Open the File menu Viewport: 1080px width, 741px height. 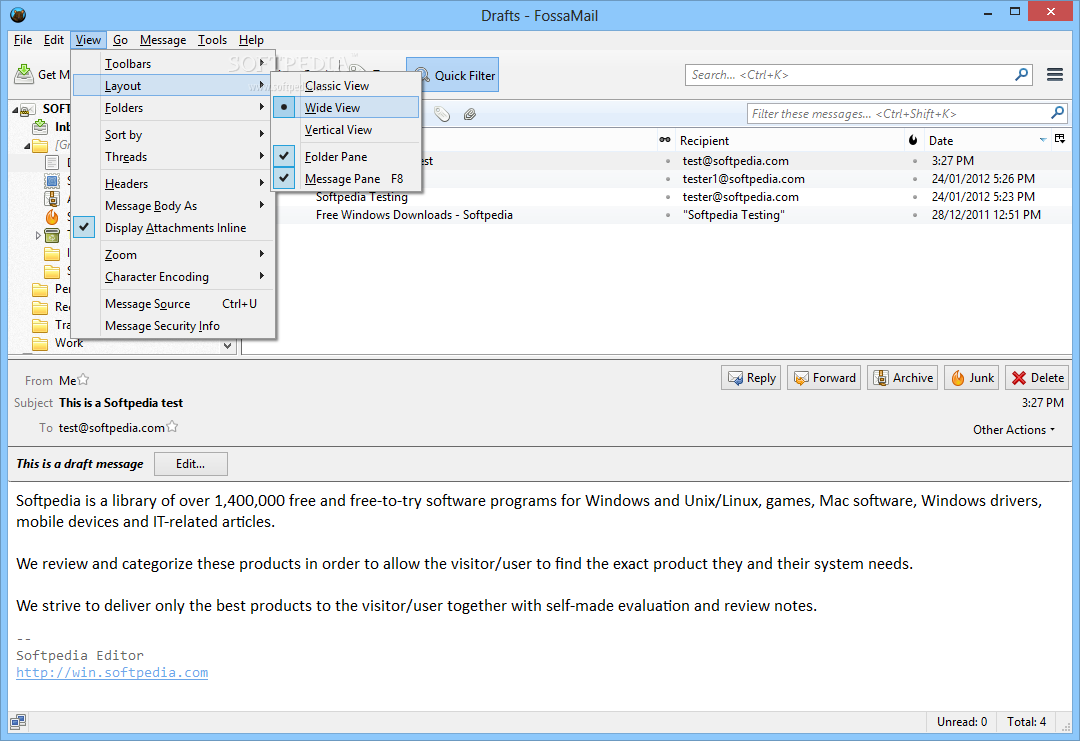click(23, 40)
